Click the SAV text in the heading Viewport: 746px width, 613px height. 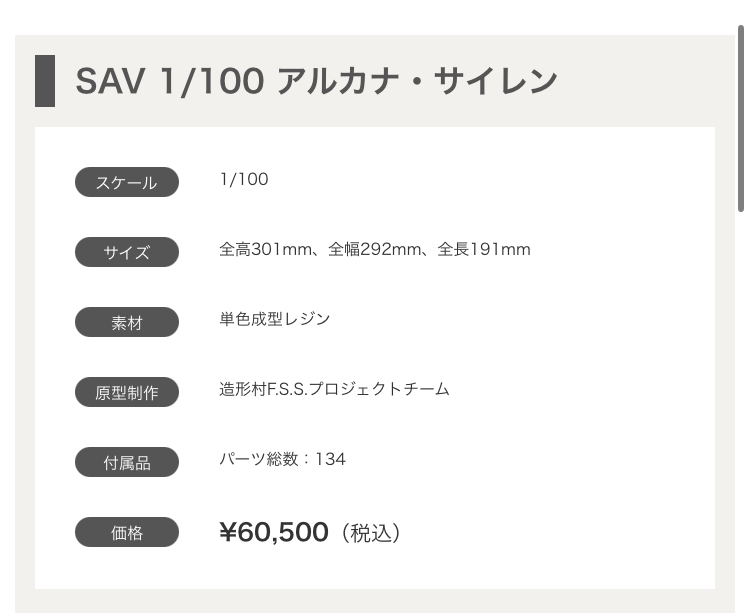tap(111, 81)
